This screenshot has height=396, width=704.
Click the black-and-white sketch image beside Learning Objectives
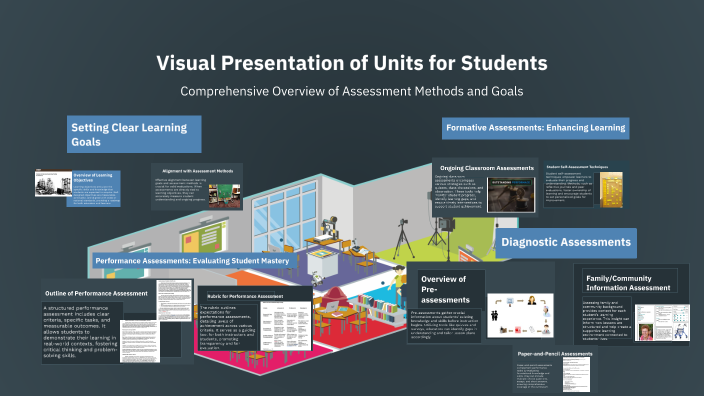53,183
